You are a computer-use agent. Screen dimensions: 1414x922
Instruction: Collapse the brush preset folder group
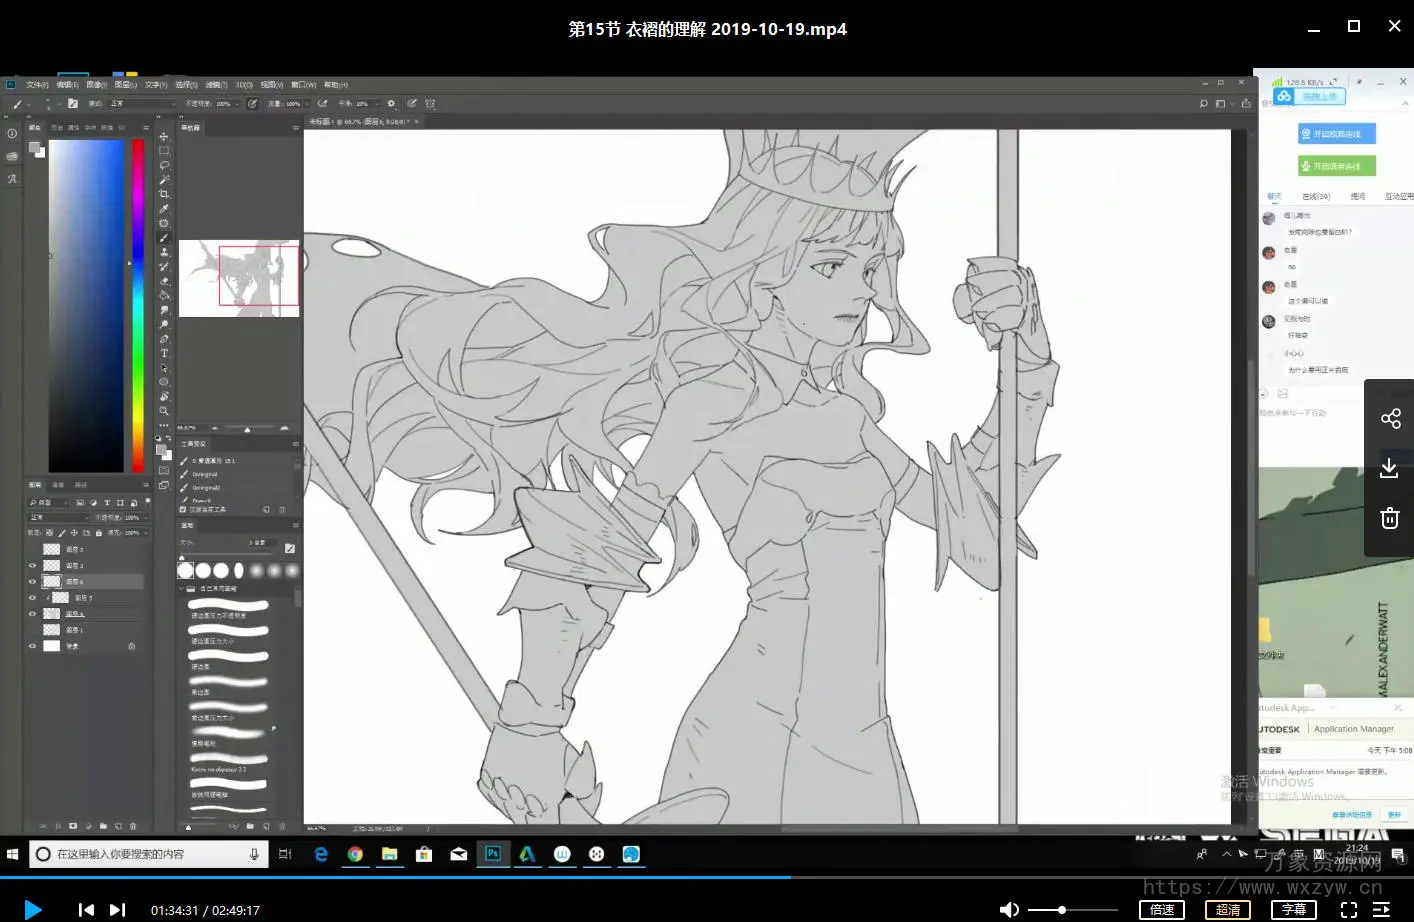point(182,589)
